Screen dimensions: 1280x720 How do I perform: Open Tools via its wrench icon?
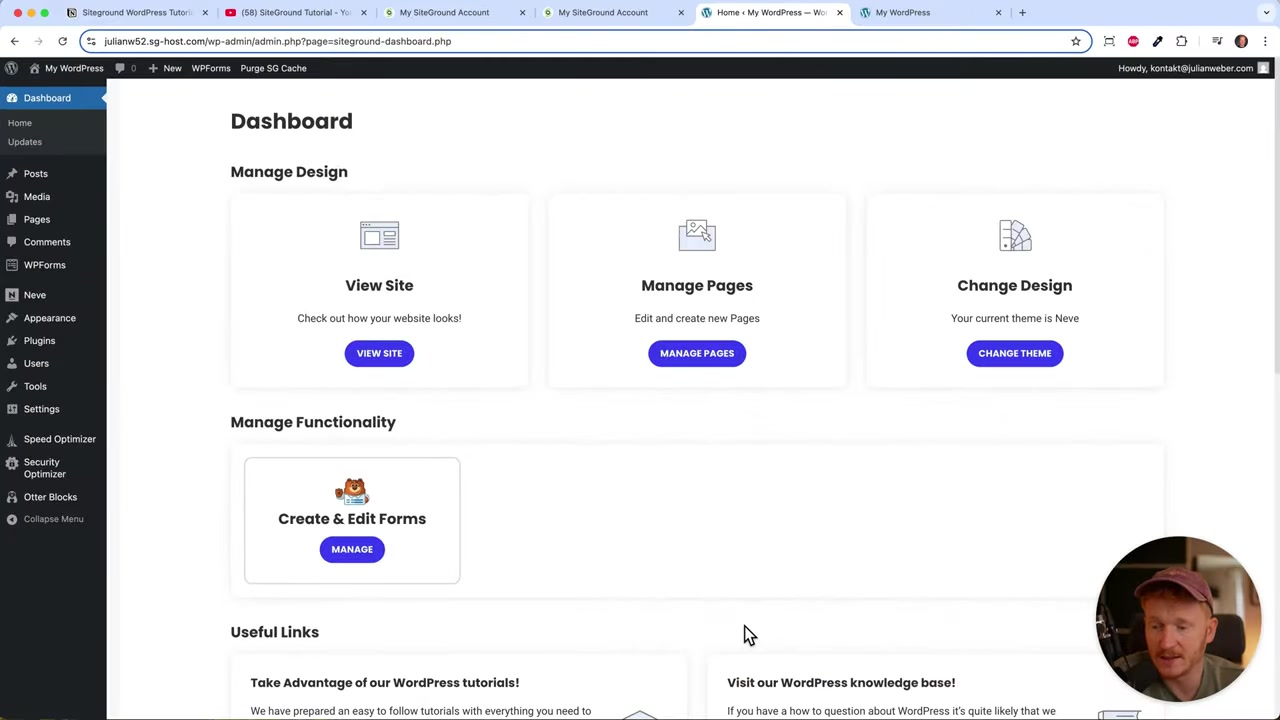click(12, 386)
